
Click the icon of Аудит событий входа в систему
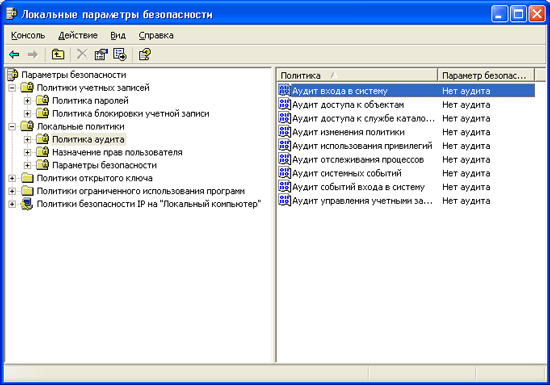(x=284, y=187)
